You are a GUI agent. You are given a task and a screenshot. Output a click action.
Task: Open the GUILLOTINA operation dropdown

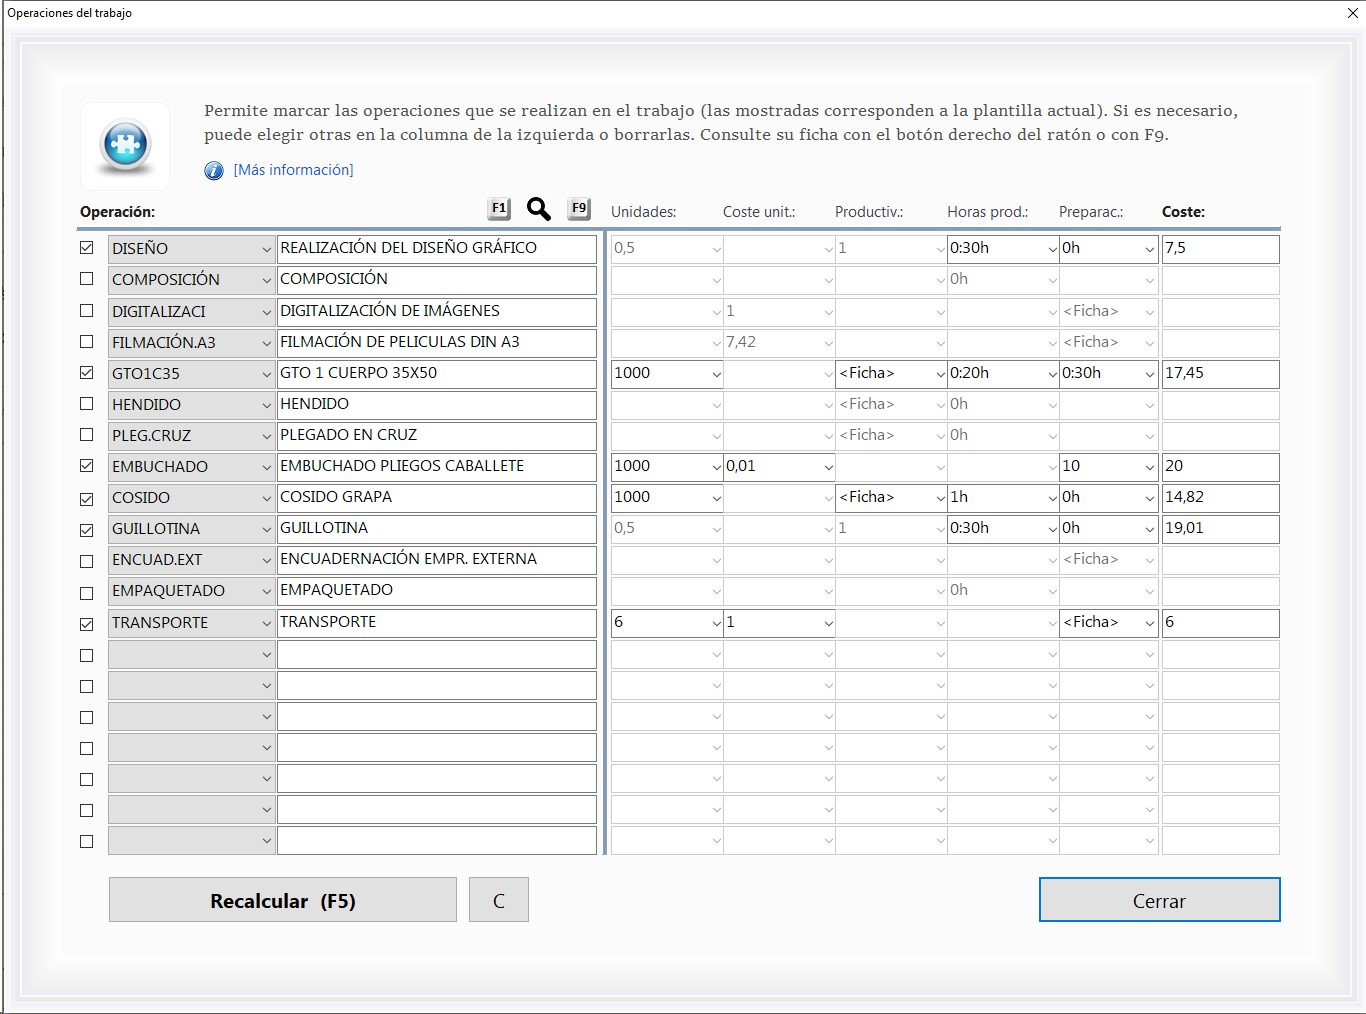click(266, 529)
